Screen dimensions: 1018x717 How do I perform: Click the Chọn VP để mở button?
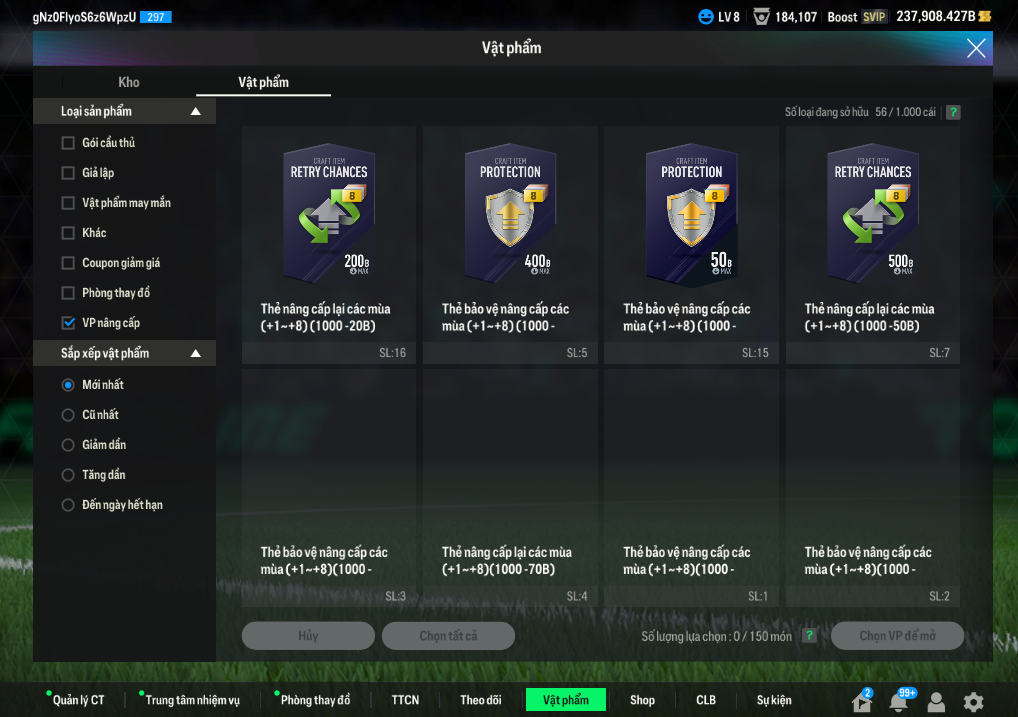[896, 636]
